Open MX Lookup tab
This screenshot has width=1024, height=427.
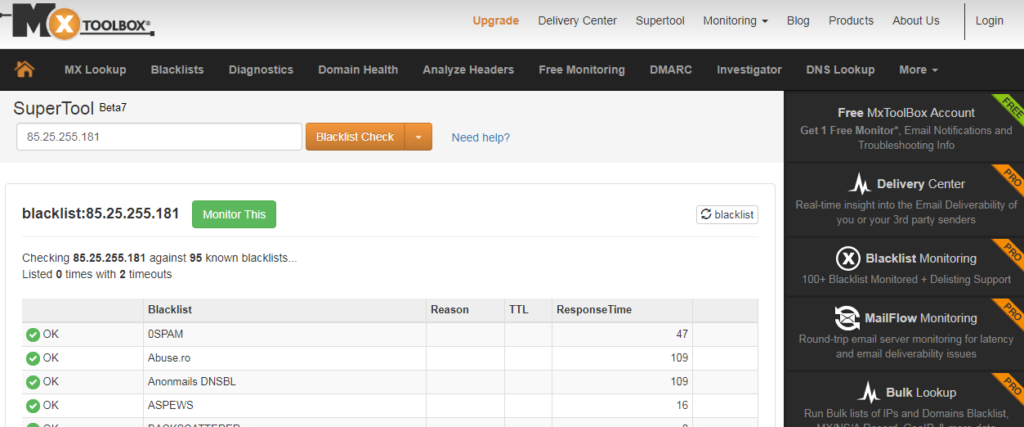(95, 70)
